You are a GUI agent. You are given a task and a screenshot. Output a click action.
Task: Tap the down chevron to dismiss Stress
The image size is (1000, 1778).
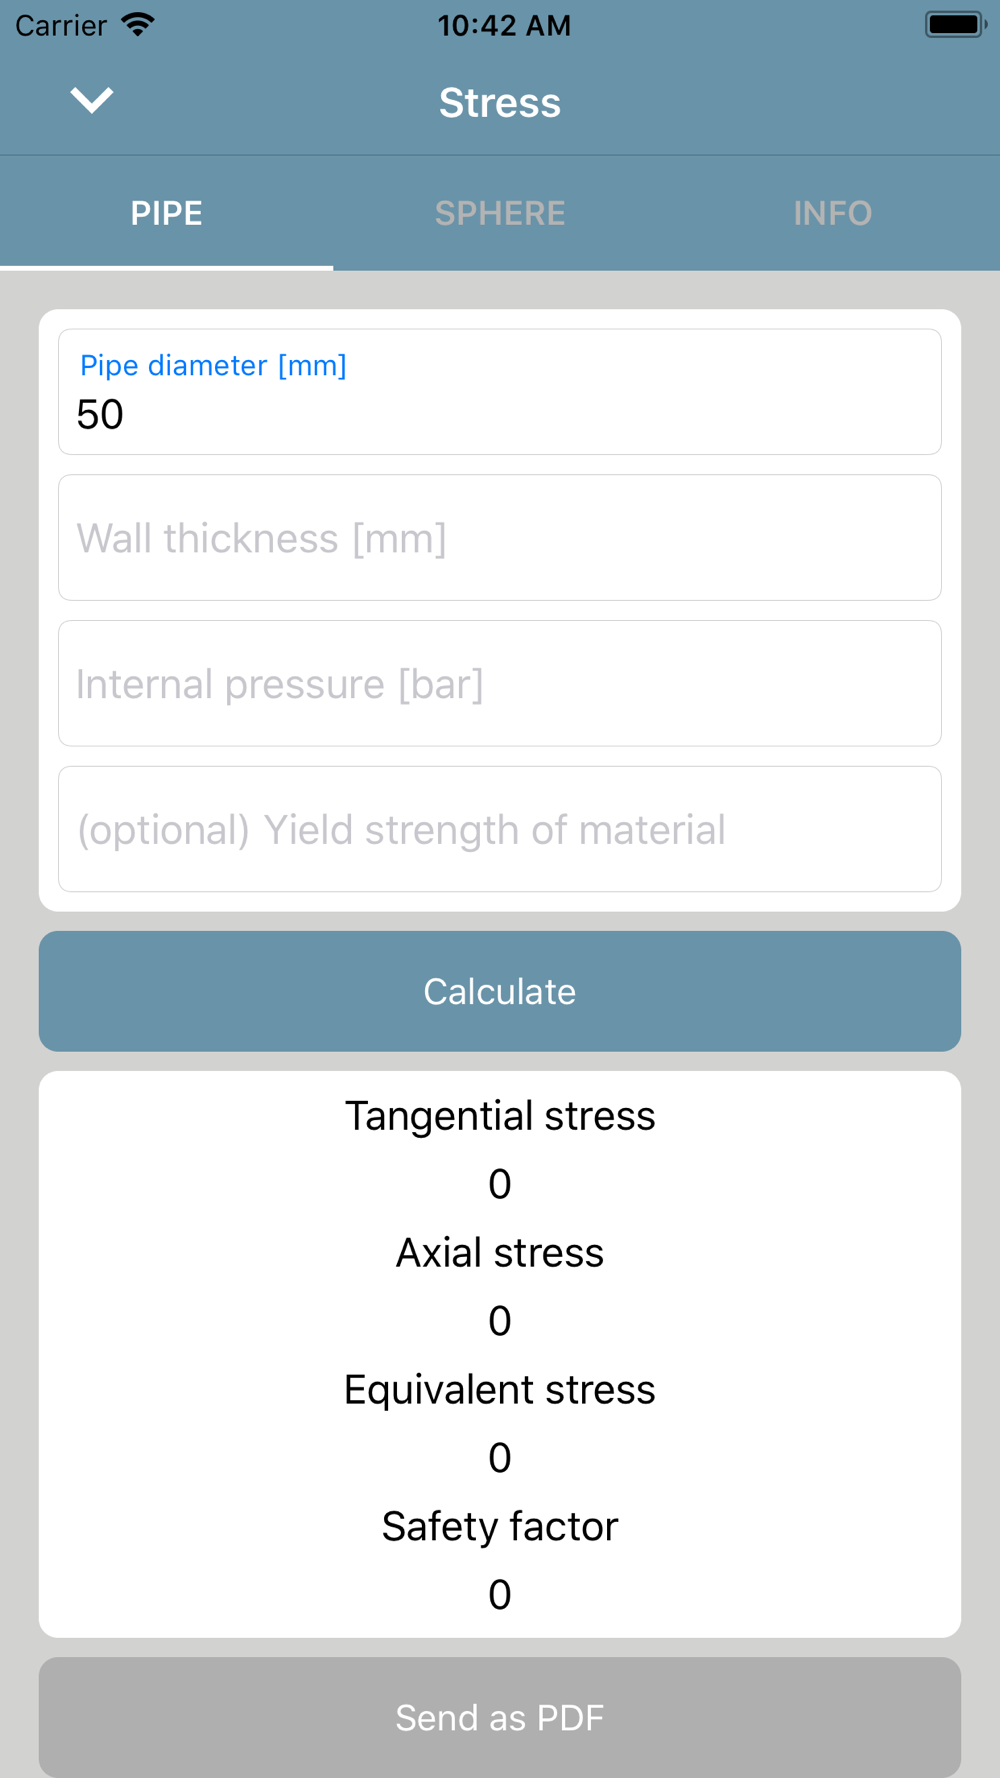91,100
